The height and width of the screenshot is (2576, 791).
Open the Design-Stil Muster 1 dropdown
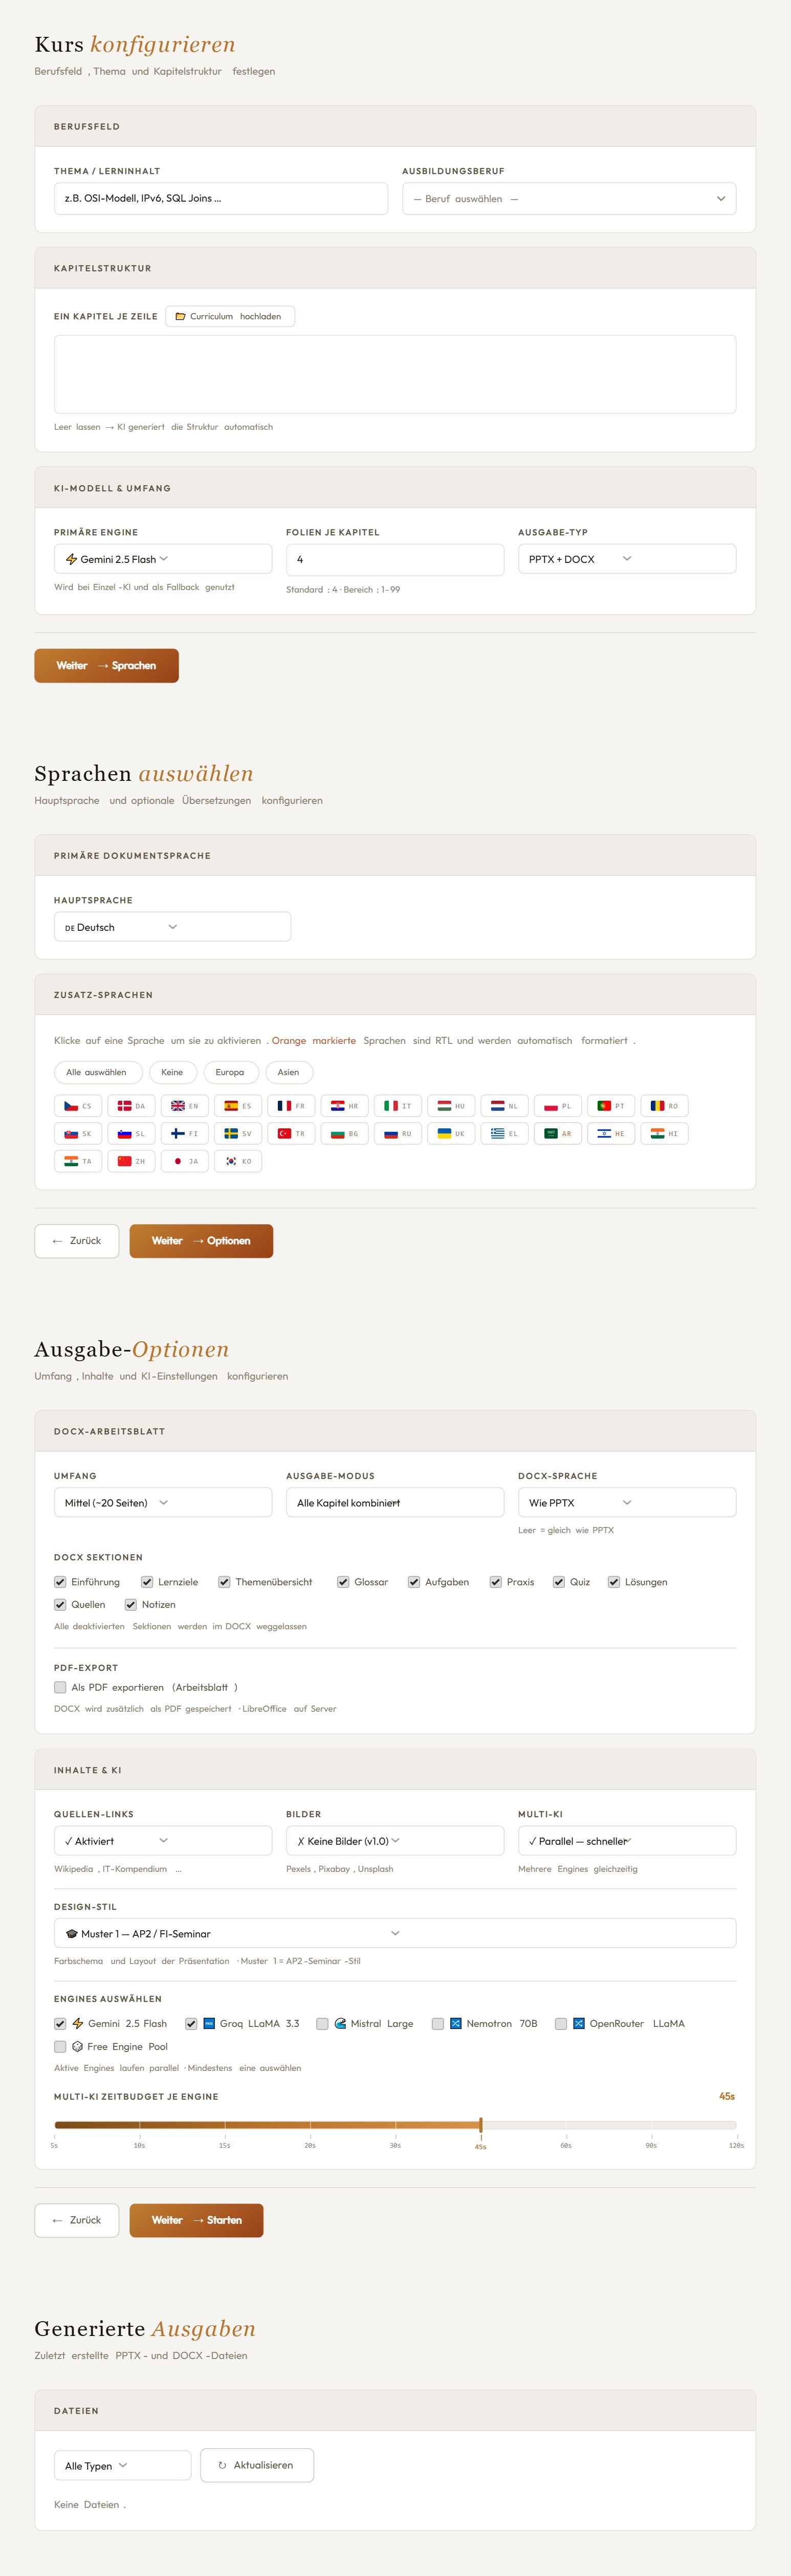pyautogui.click(x=395, y=1933)
